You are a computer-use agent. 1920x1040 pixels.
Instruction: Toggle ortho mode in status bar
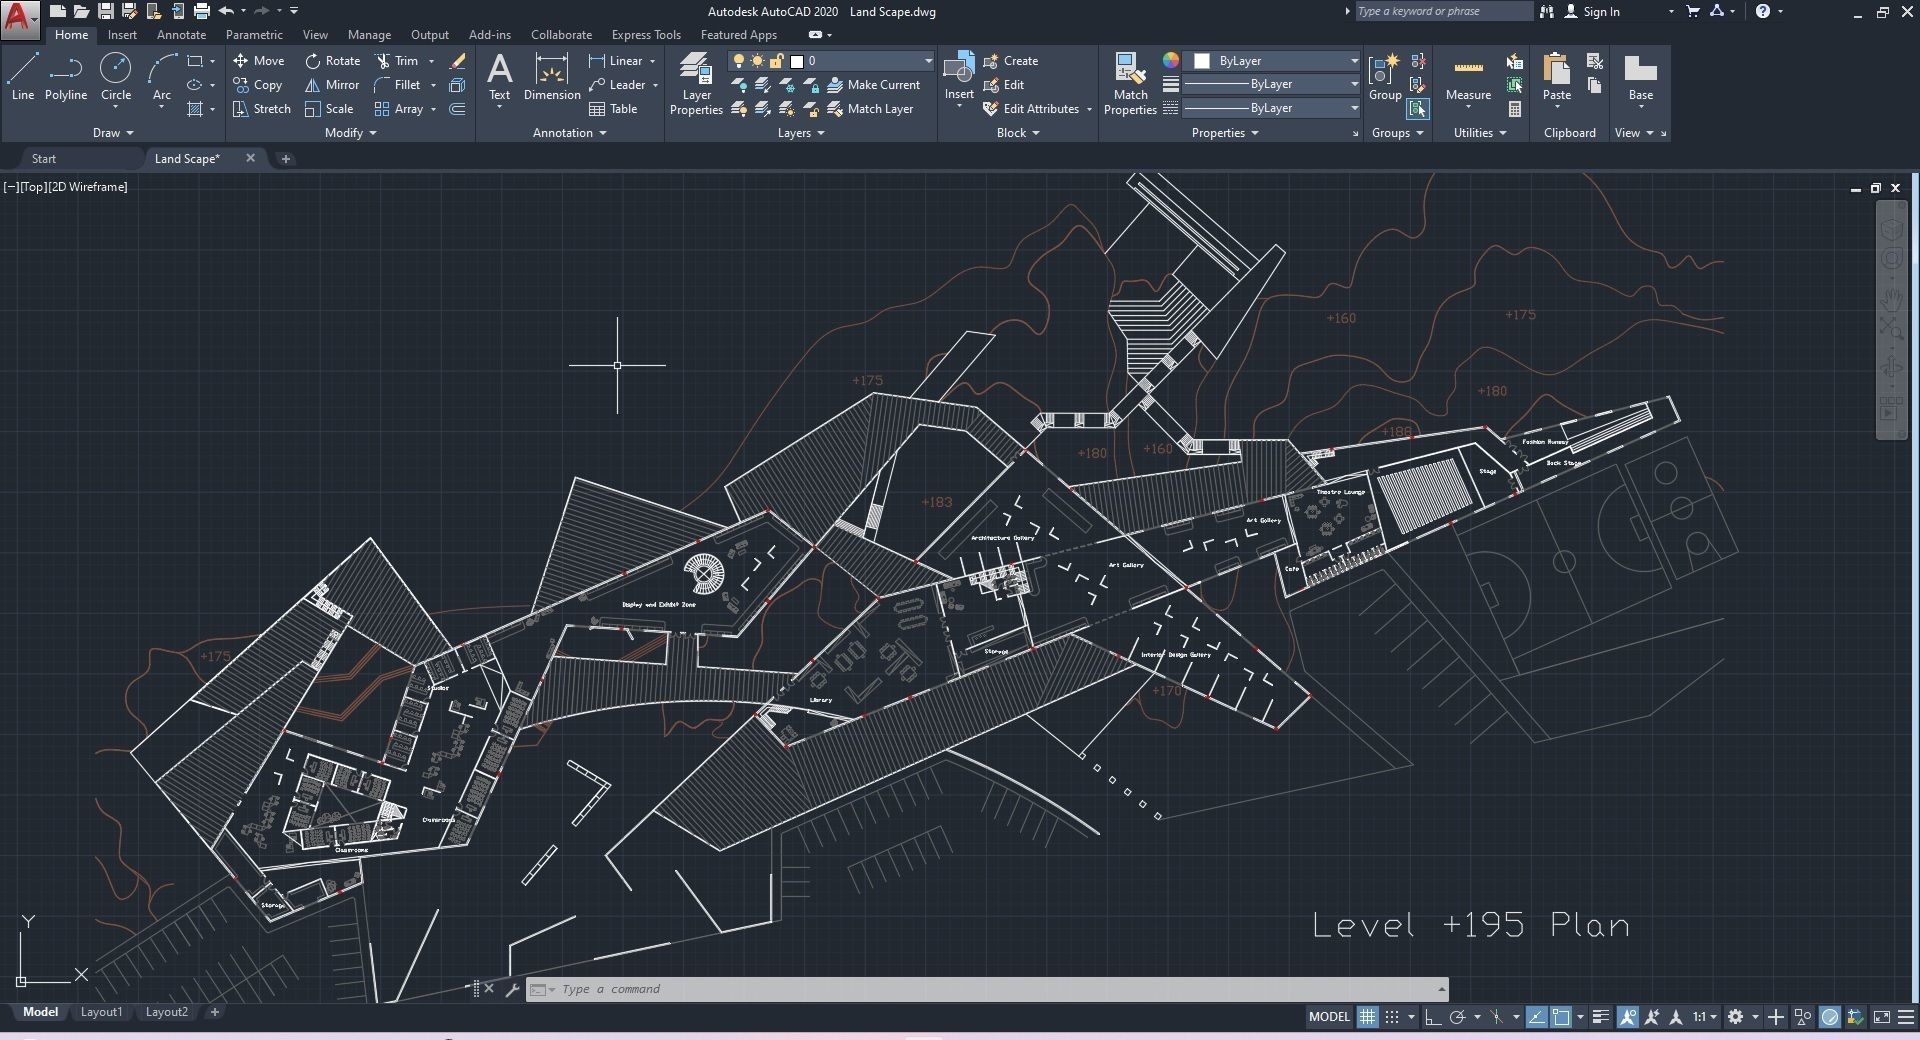[1432, 1017]
